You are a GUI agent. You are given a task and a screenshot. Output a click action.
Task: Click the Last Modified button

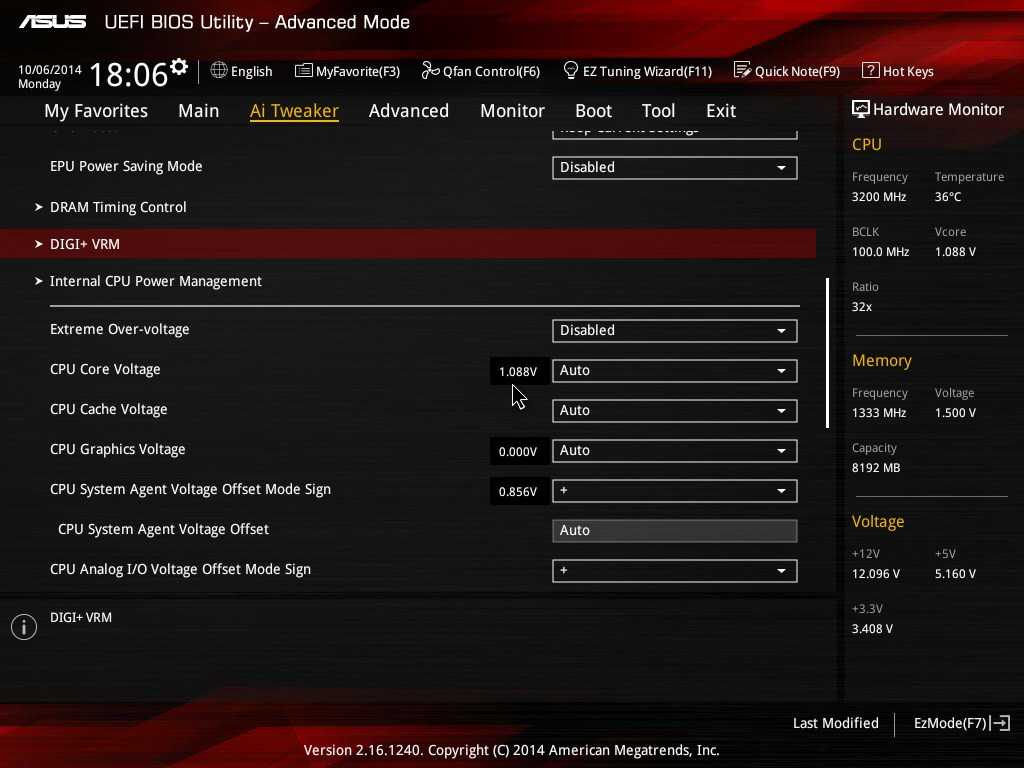pyautogui.click(x=835, y=723)
